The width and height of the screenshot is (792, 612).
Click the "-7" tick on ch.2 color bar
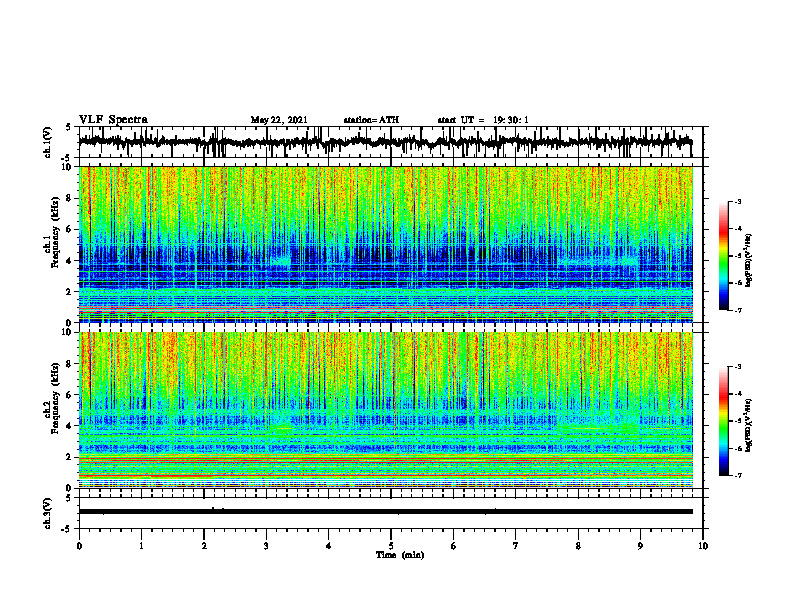pos(738,475)
